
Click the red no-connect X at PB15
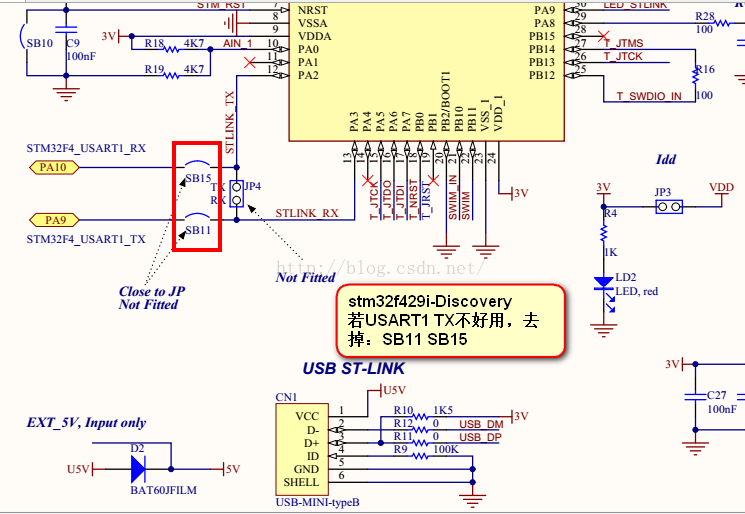(x=603, y=36)
